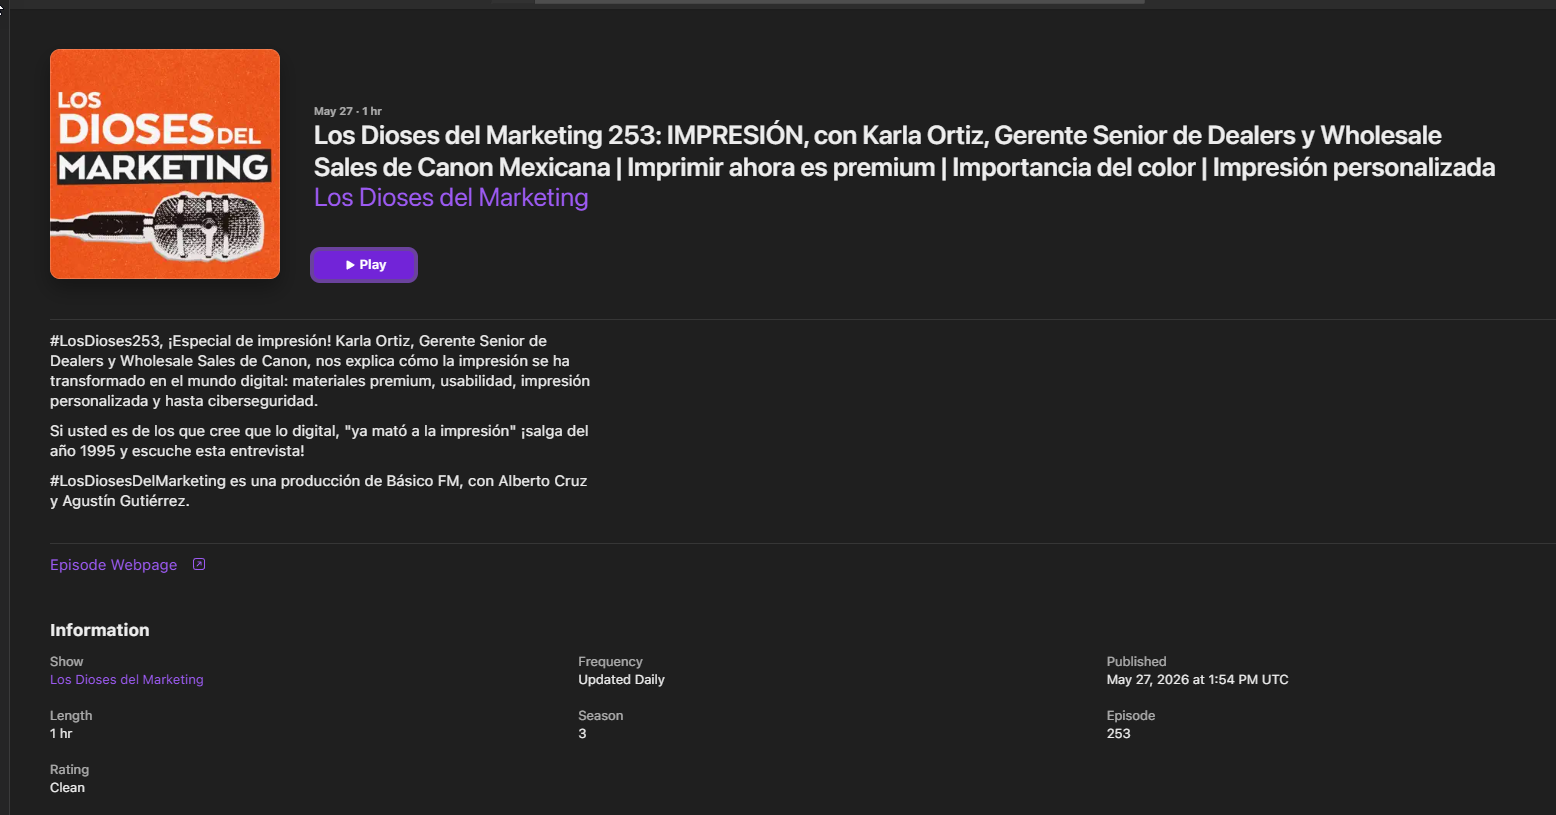The width and height of the screenshot is (1556, 815).
Task: Click the Episode number value '253'
Action: point(1118,734)
